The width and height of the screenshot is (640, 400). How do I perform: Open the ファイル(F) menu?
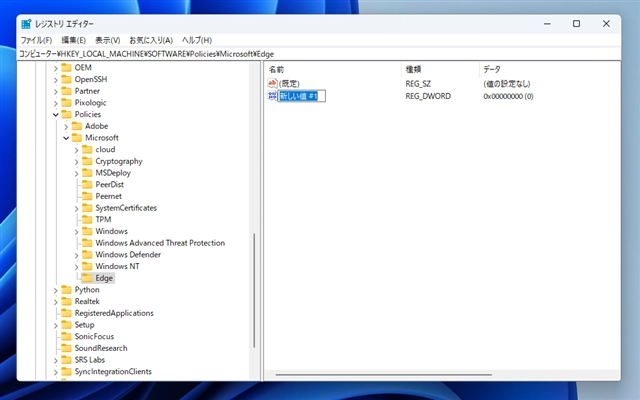pyautogui.click(x=36, y=40)
